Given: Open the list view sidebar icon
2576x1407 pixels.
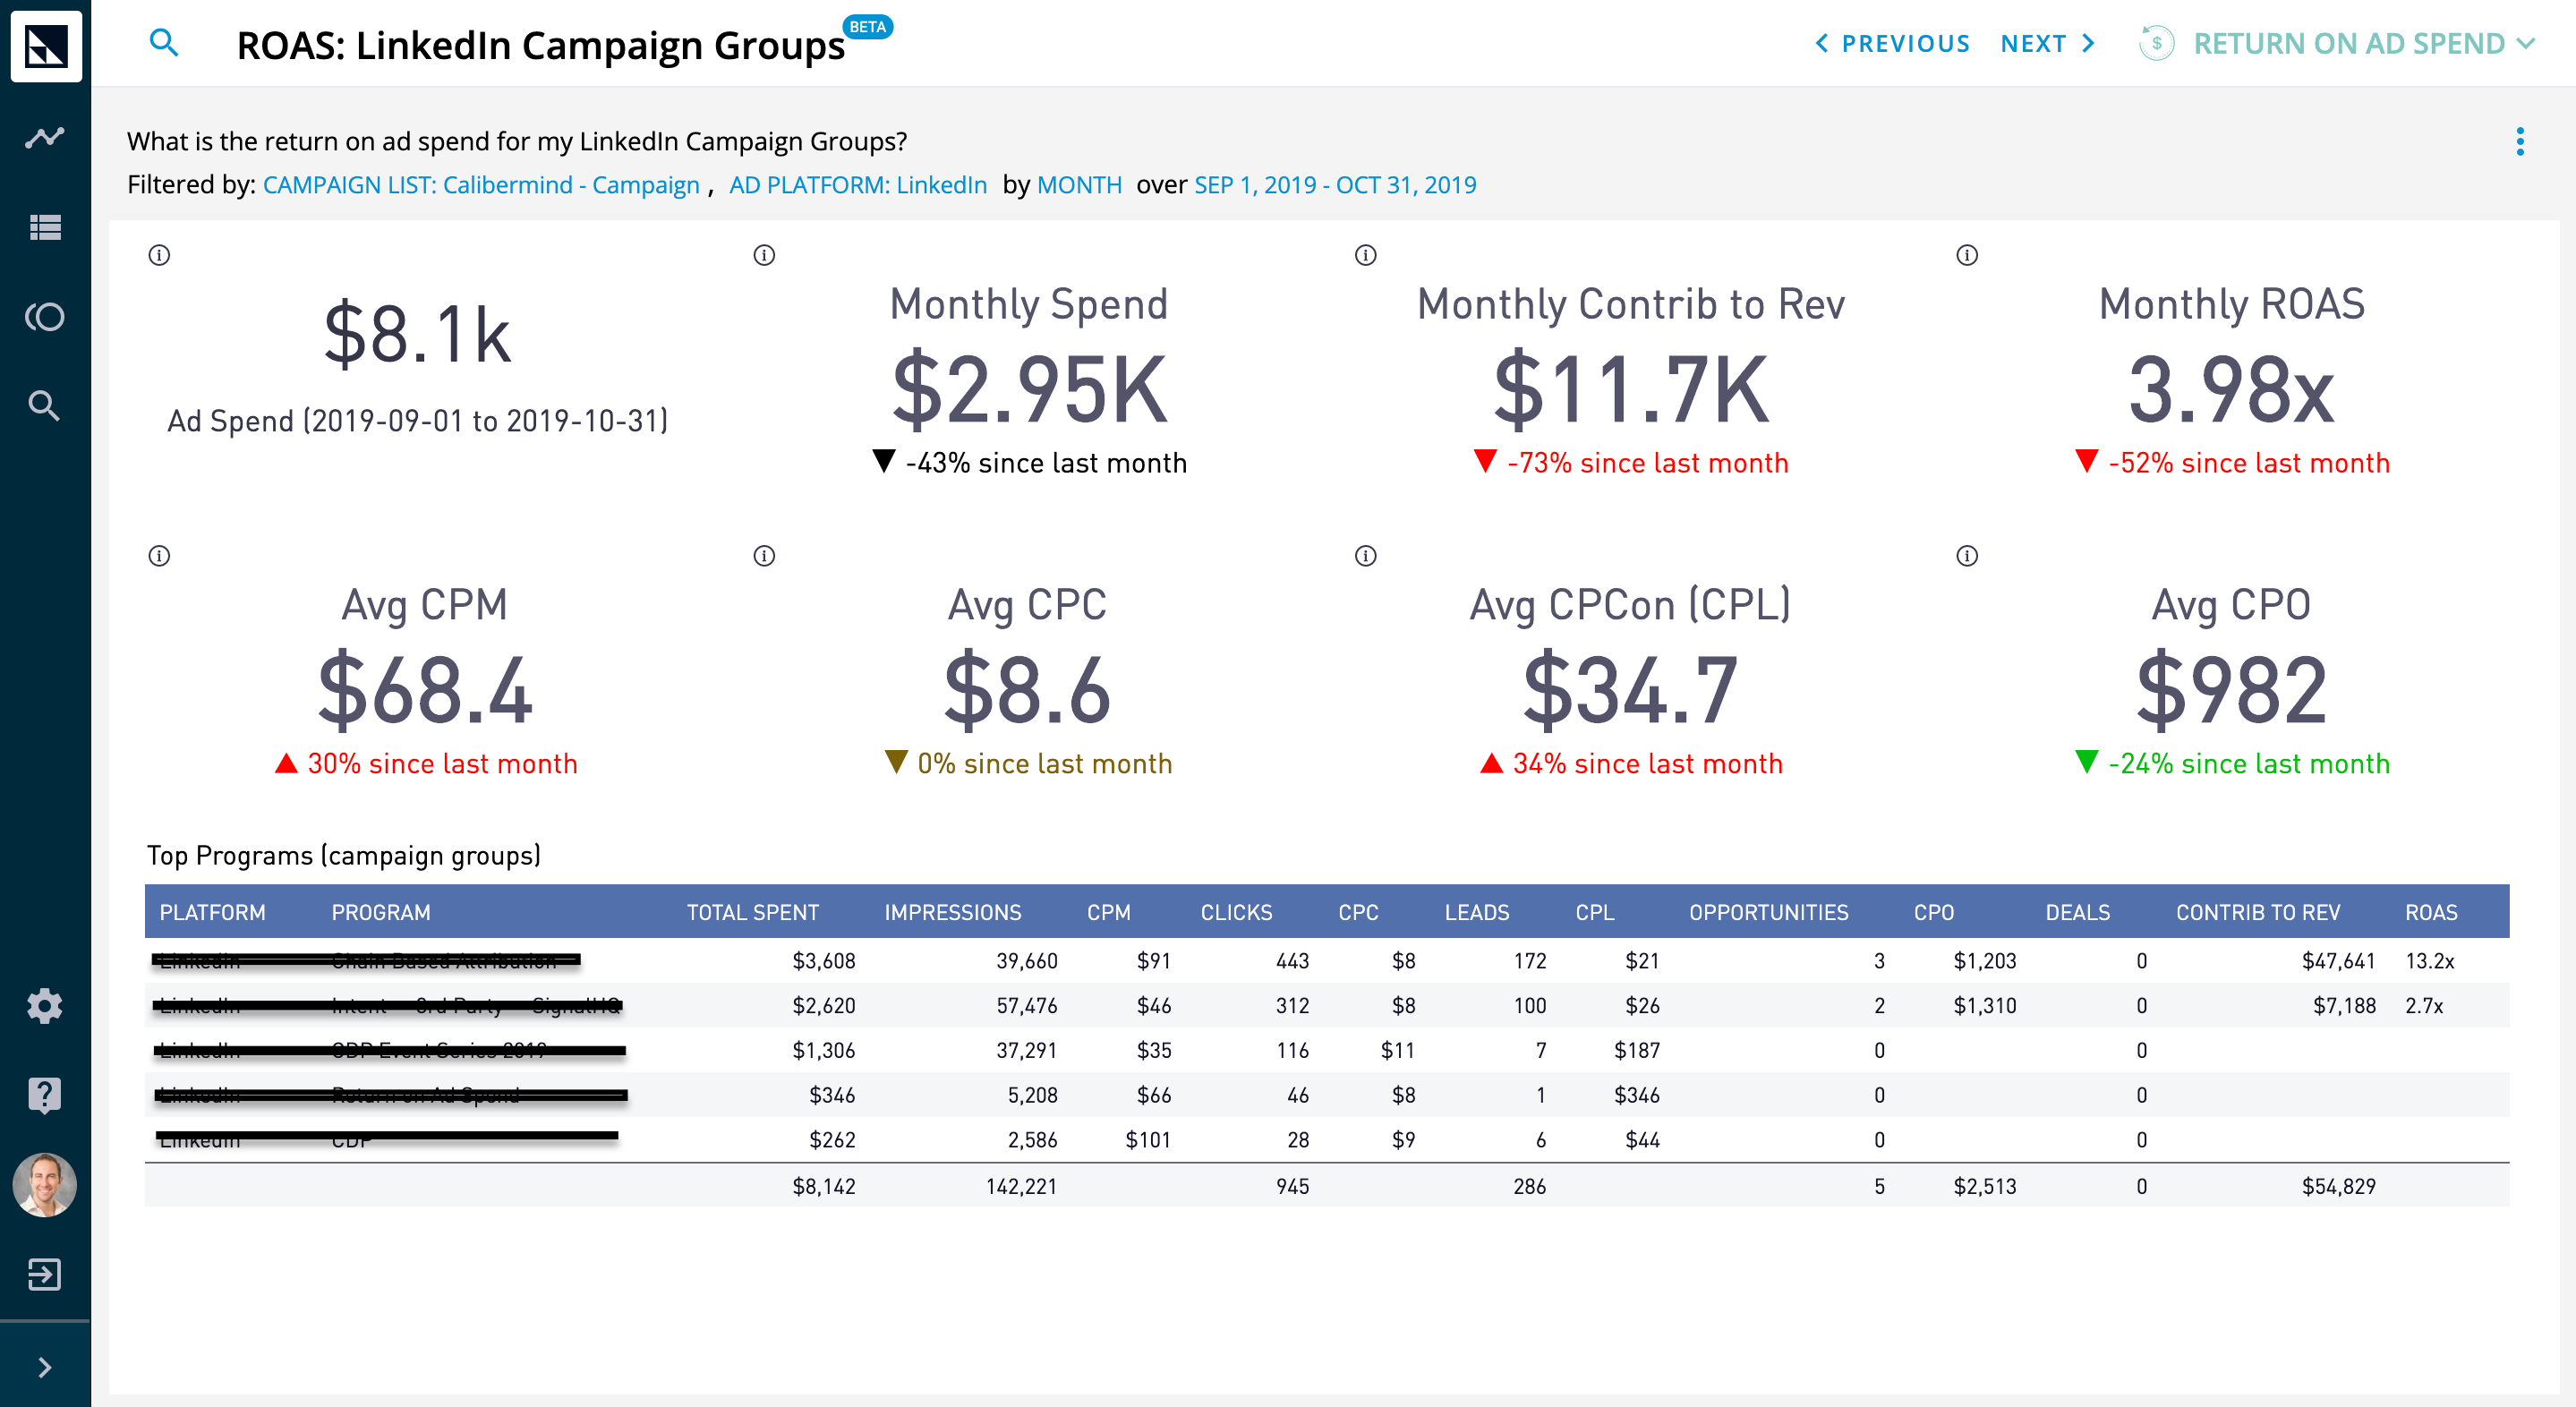Looking at the screenshot, I should 45,228.
